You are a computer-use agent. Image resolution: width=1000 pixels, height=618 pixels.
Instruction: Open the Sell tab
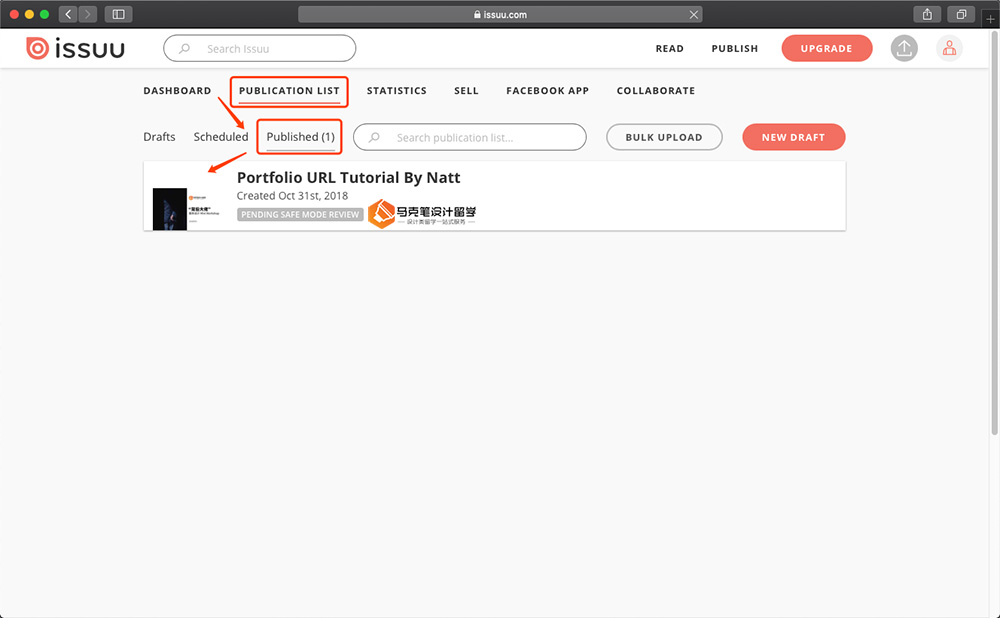pyautogui.click(x=466, y=91)
